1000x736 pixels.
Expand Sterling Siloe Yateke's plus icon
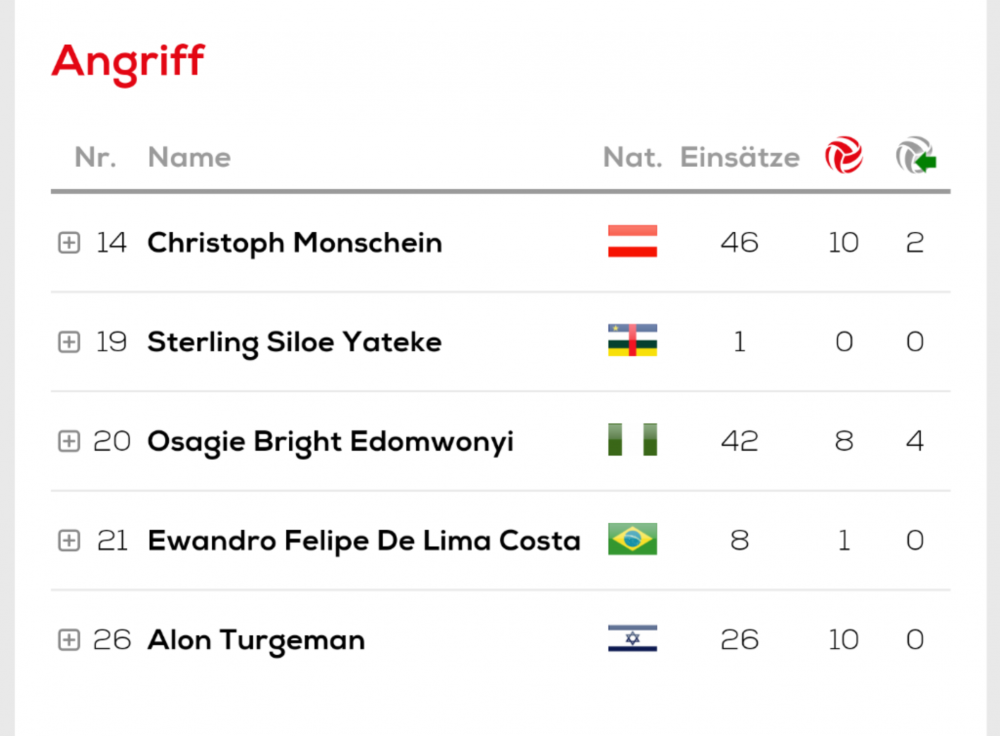[x=69, y=342]
